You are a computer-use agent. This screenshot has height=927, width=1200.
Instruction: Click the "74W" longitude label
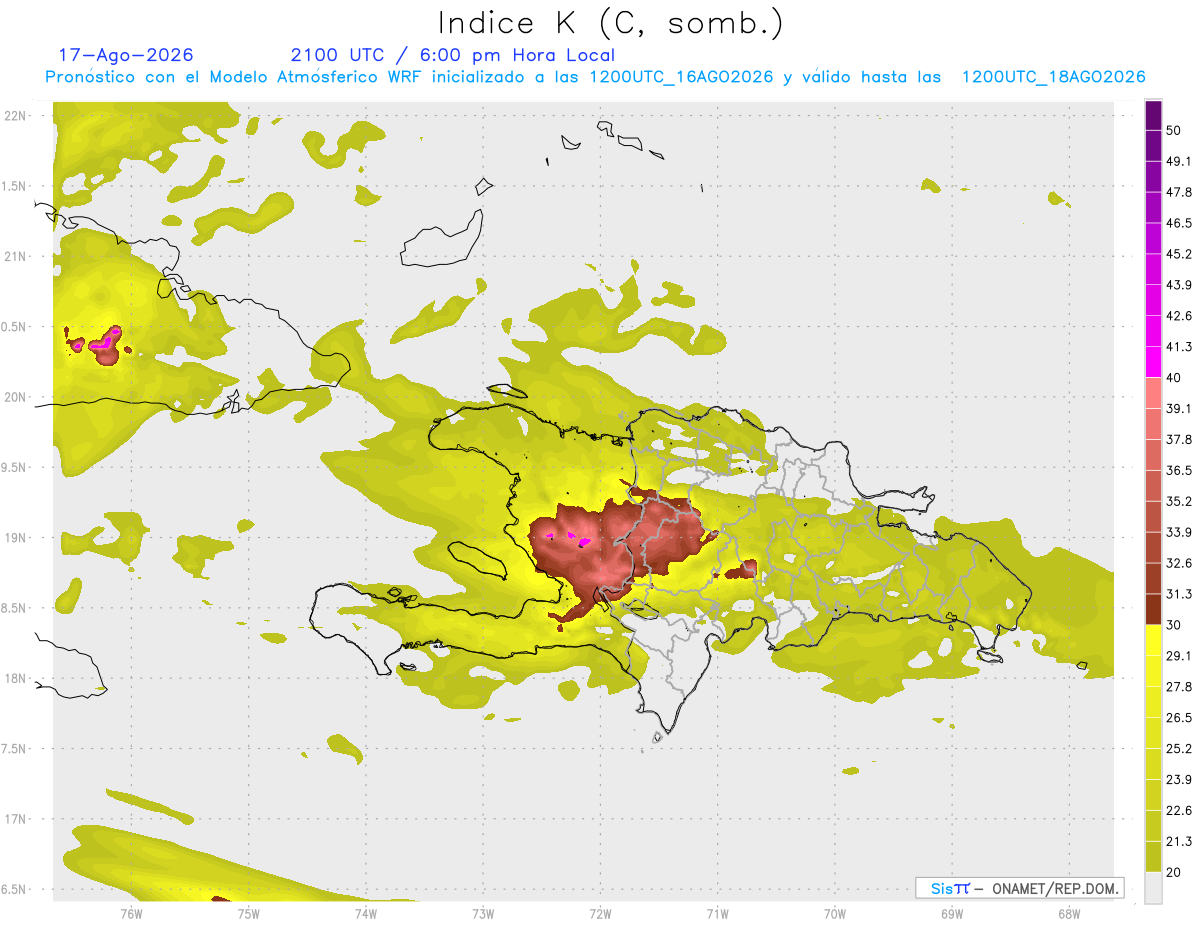[366, 914]
